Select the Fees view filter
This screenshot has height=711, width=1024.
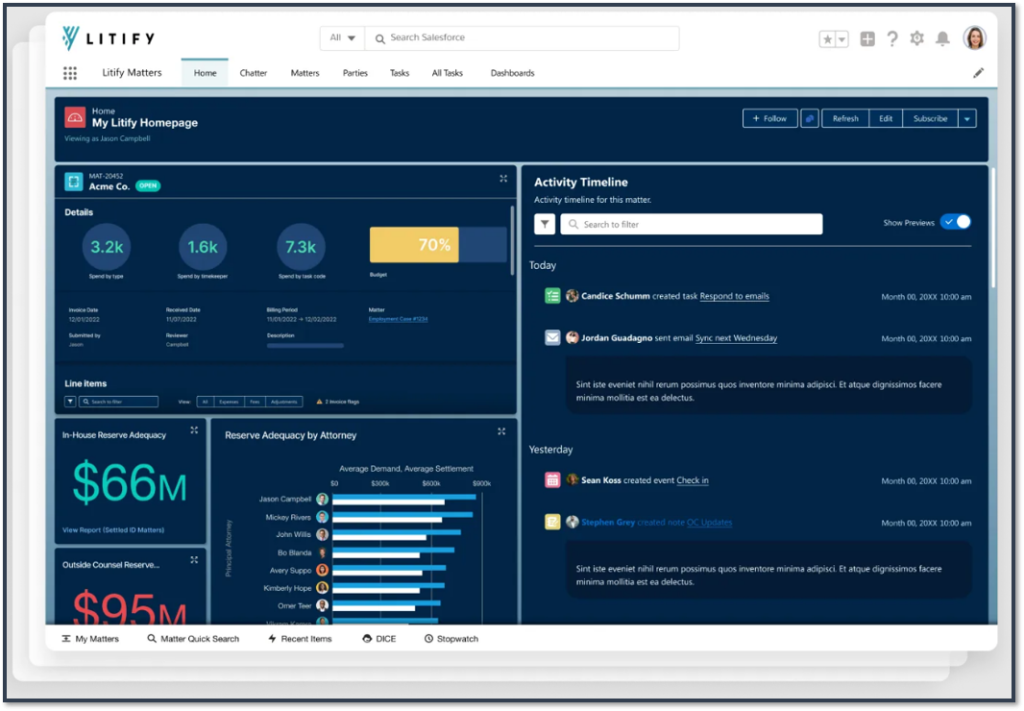coord(255,402)
